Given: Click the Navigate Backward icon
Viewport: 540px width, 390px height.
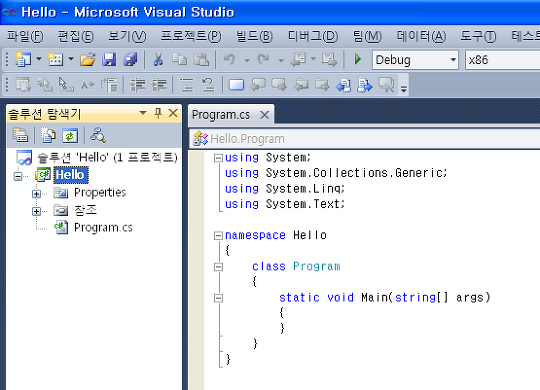Looking at the screenshot, I should [299, 60].
